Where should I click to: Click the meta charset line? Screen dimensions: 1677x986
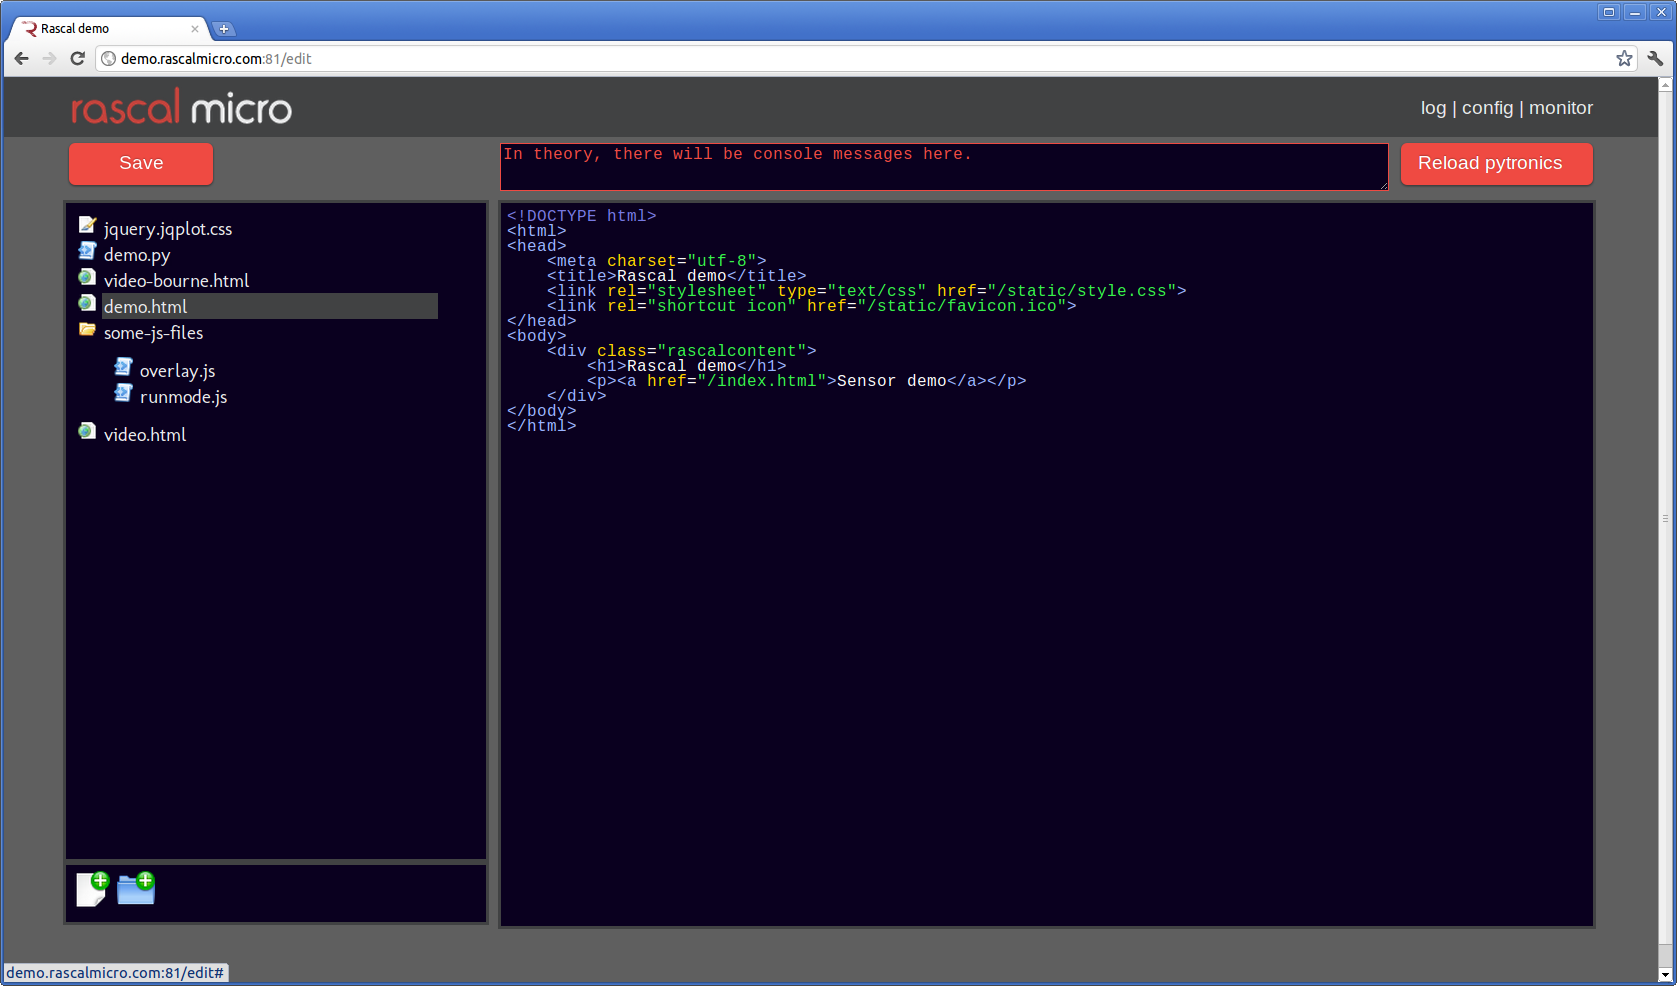(656, 261)
